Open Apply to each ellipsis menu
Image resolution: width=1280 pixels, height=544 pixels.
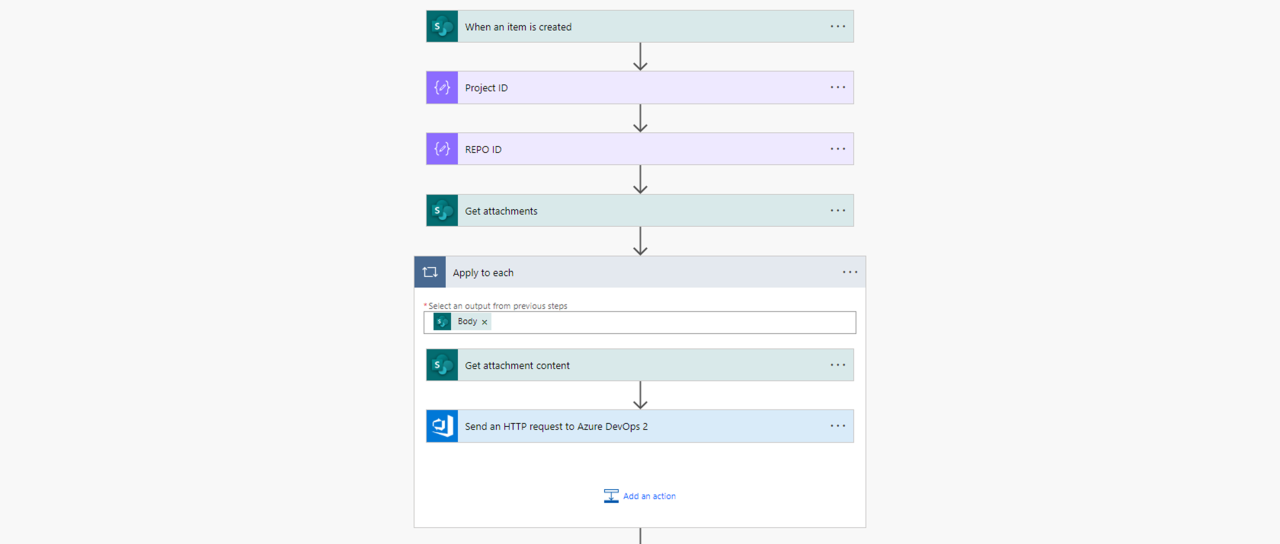coord(850,272)
